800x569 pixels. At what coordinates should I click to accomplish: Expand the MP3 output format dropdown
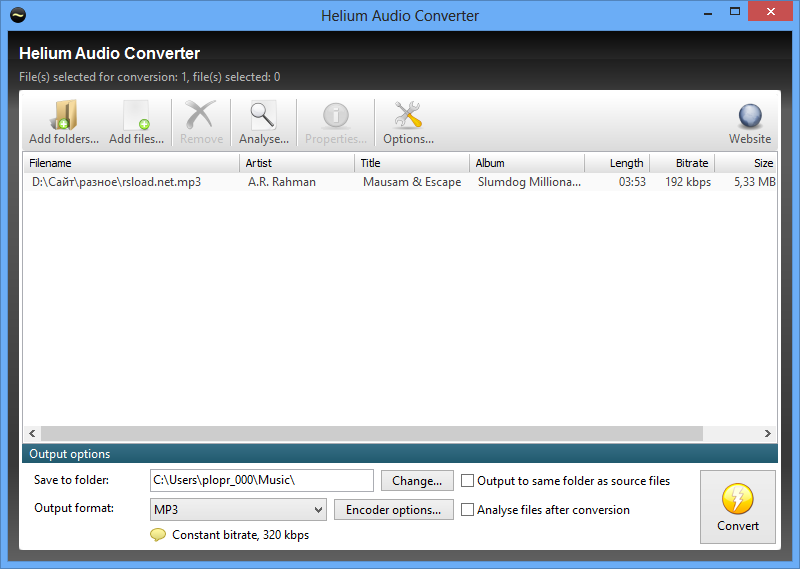pyautogui.click(x=238, y=509)
